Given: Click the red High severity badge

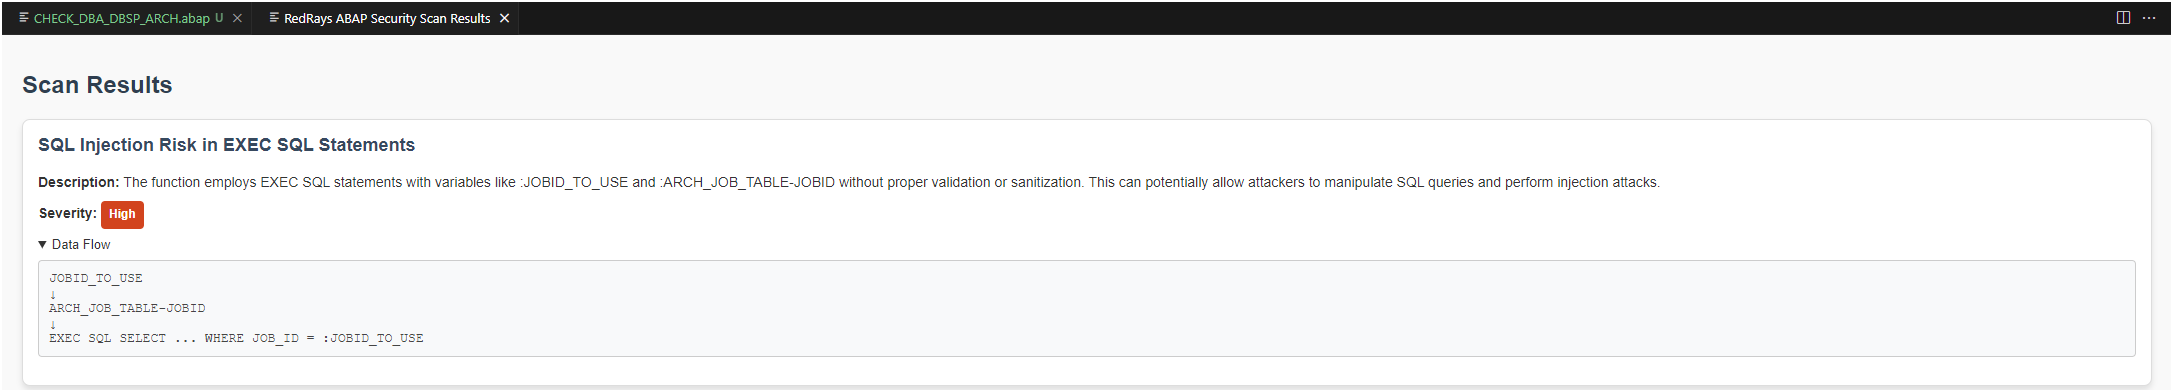Looking at the screenshot, I should 122,214.
